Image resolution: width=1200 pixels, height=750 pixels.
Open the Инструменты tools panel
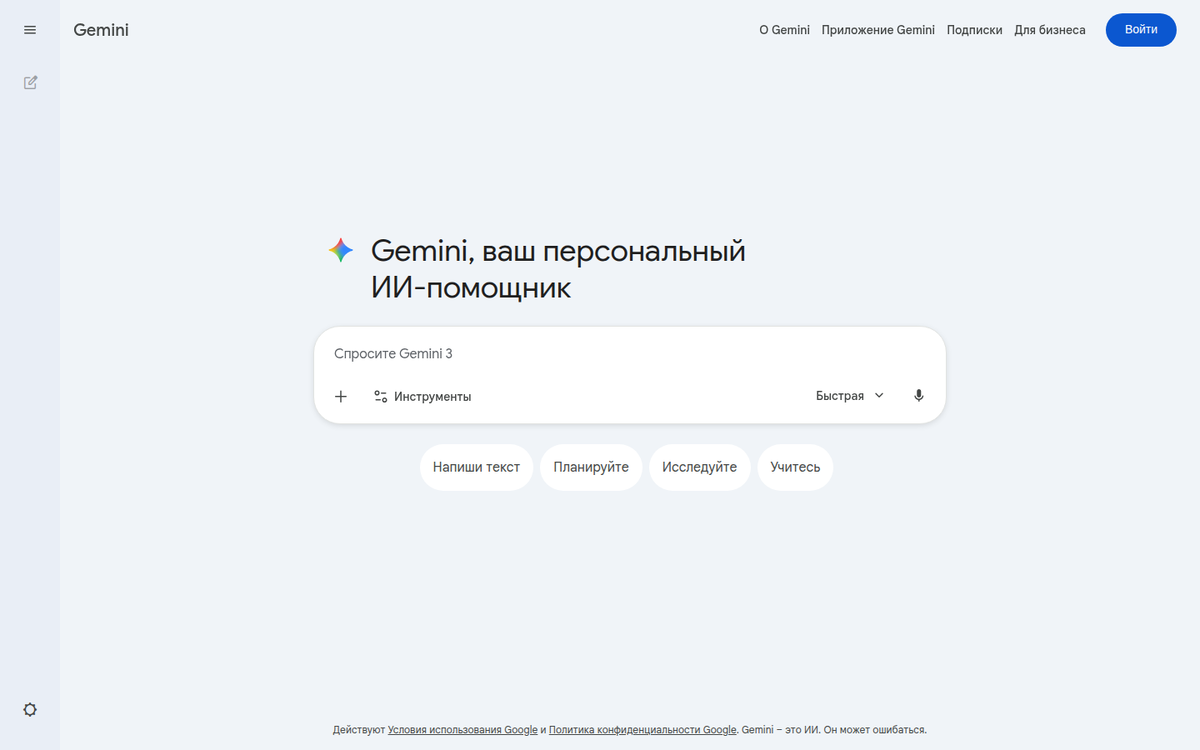click(x=422, y=396)
